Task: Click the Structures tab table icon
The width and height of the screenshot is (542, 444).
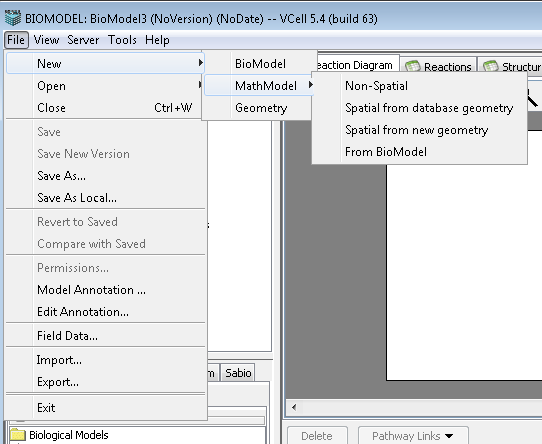Action: click(490, 66)
